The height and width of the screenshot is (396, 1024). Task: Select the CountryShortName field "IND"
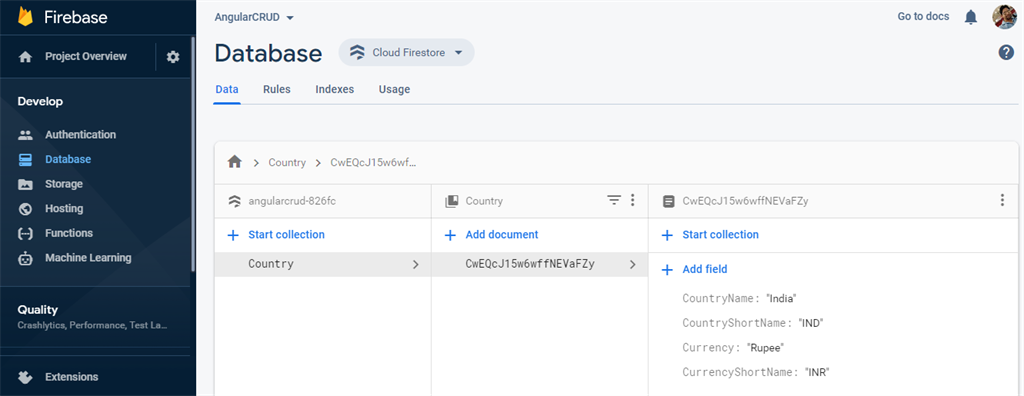(x=753, y=323)
